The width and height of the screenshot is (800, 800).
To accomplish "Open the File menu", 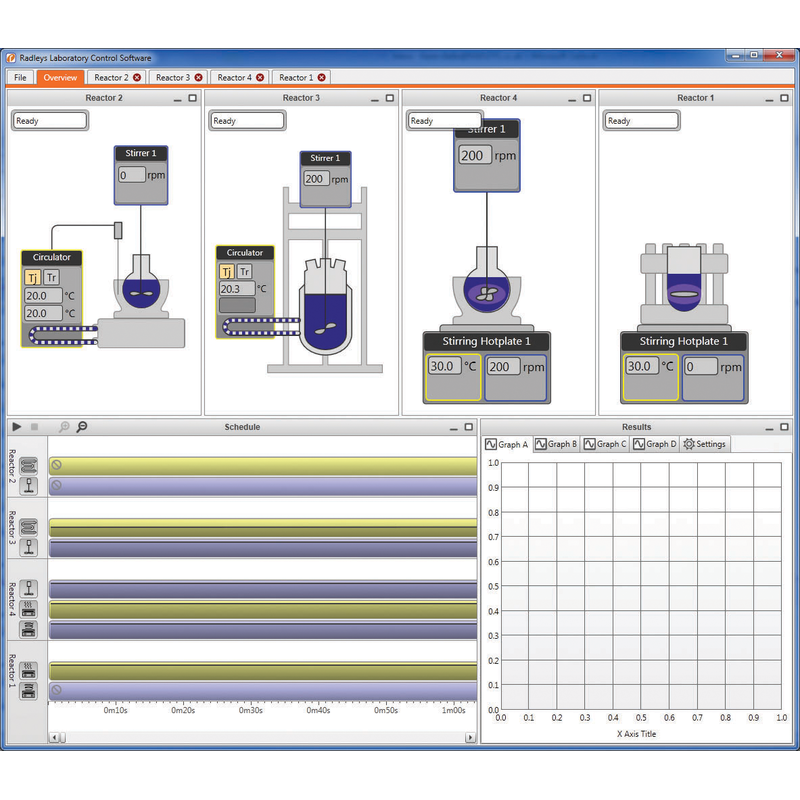I will [x=20, y=77].
